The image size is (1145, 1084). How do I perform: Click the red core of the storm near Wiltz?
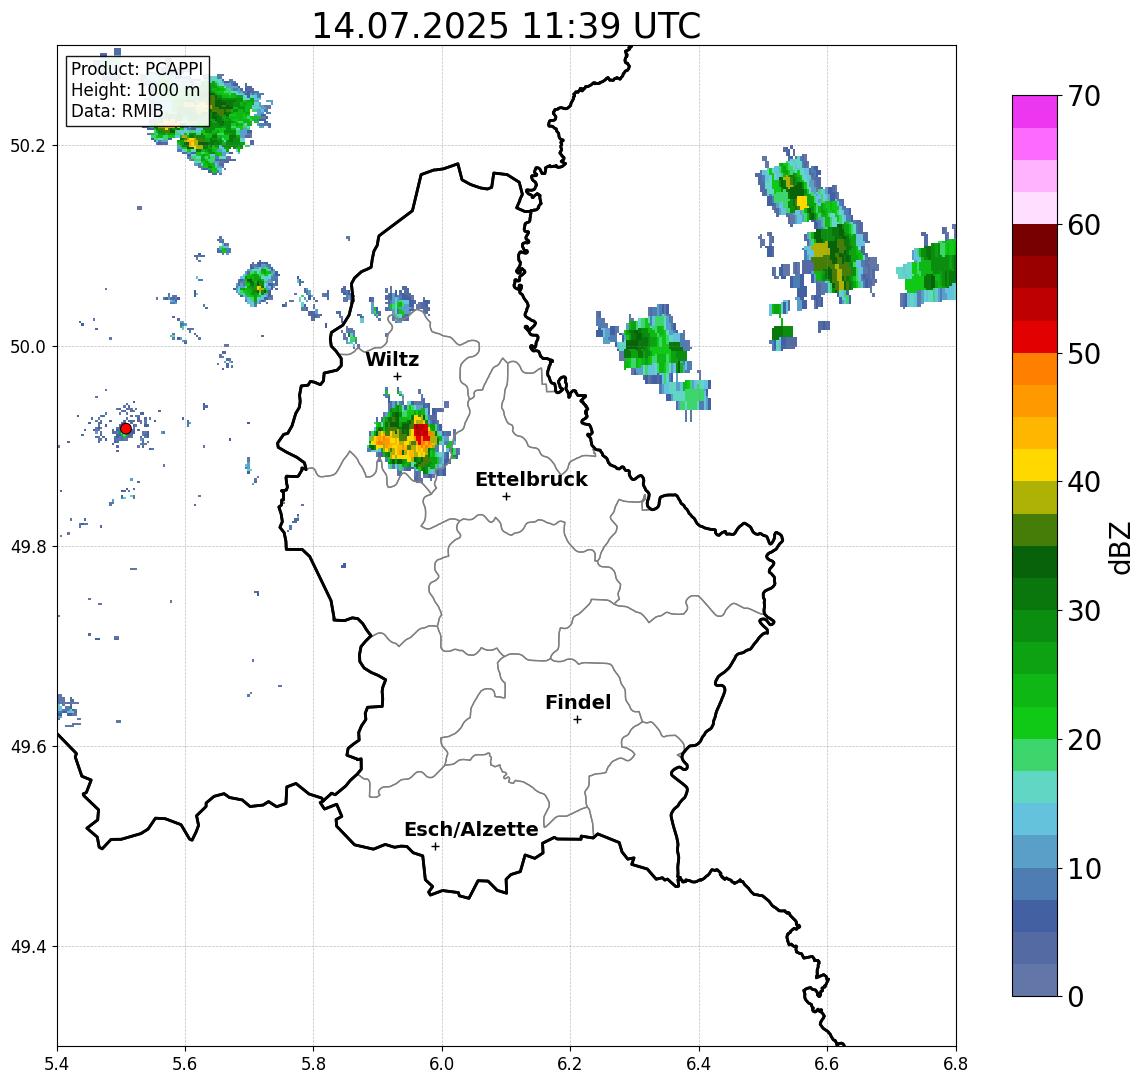(x=421, y=432)
